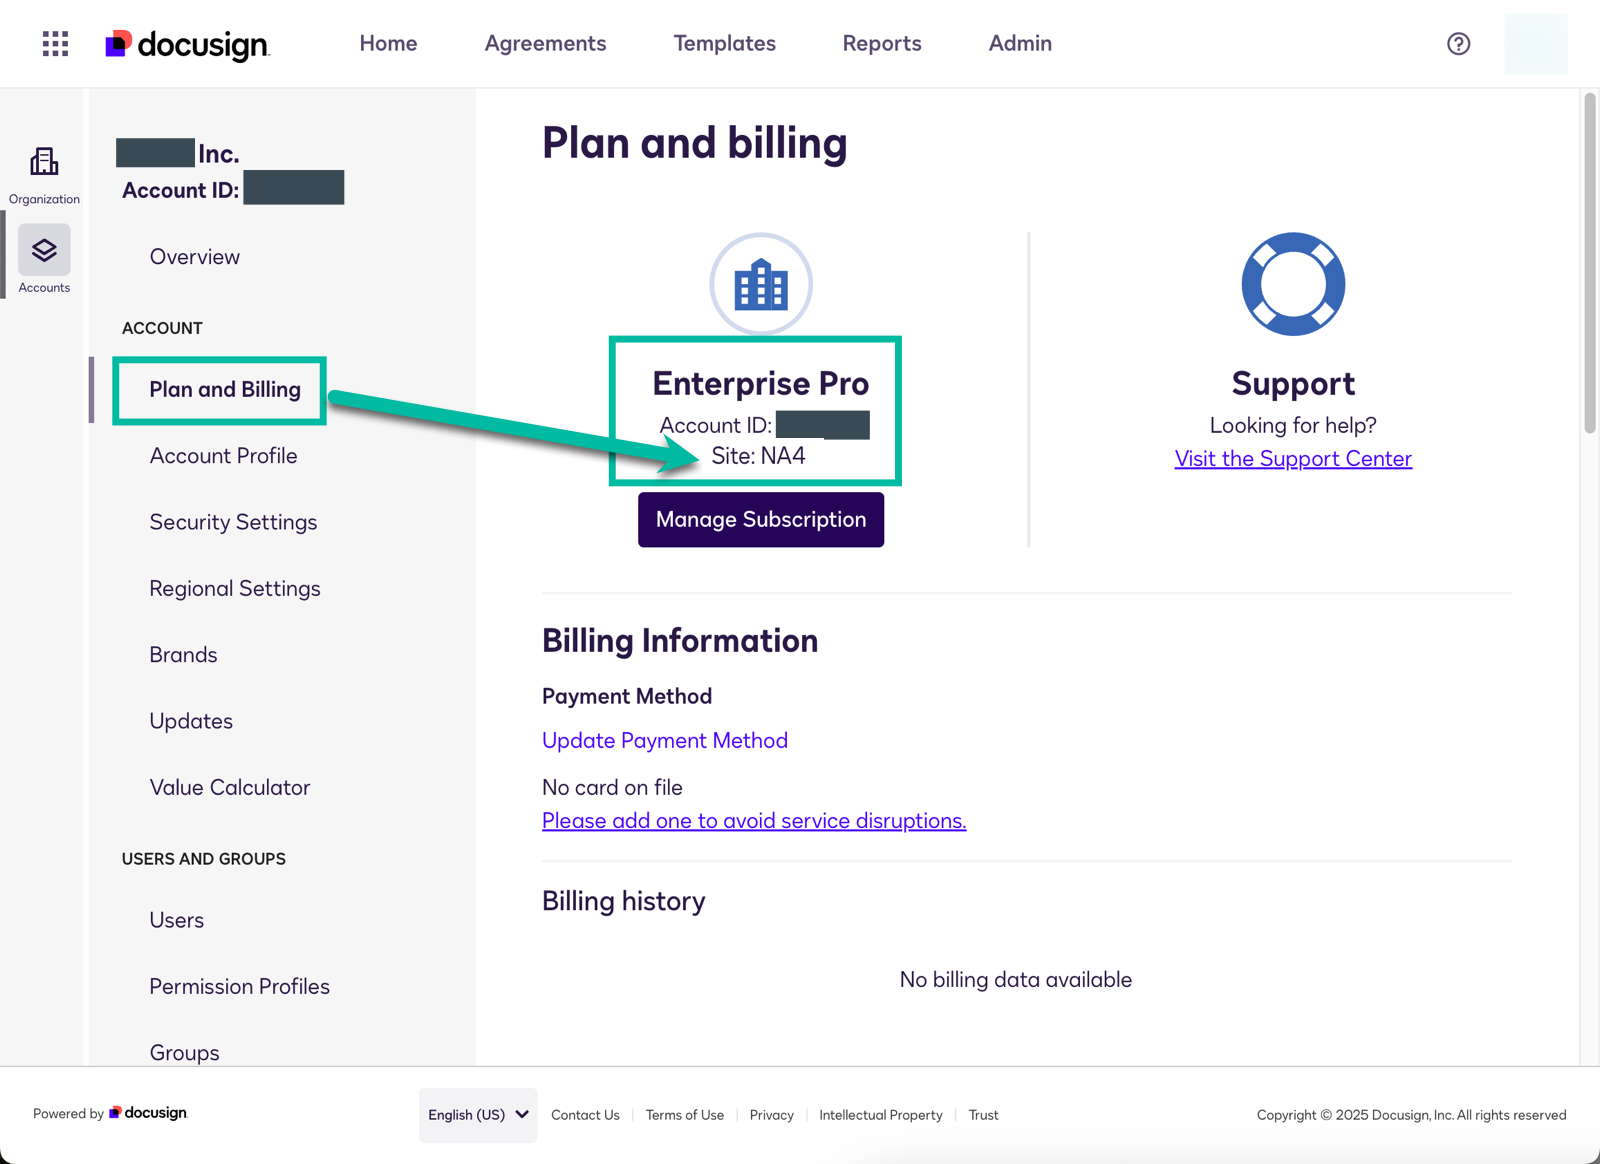
Task: Click the Support lifebuoy icon
Action: [x=1292, y=285]
